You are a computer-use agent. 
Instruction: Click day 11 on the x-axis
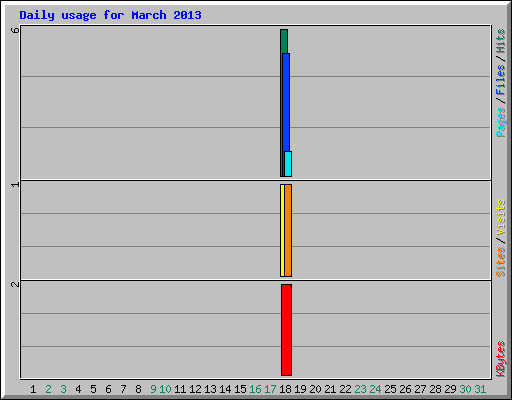[180, 389]
